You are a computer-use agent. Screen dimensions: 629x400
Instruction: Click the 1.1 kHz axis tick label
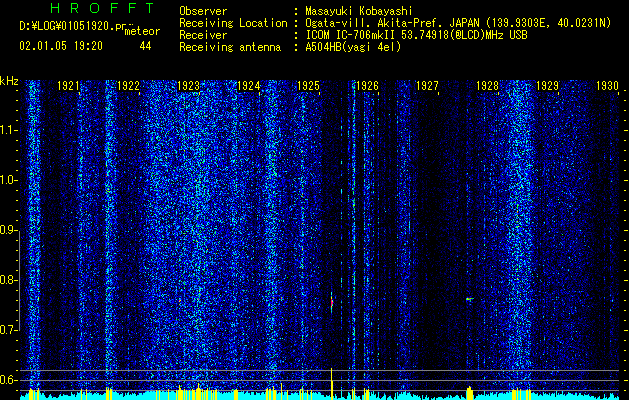click(8, 130)
